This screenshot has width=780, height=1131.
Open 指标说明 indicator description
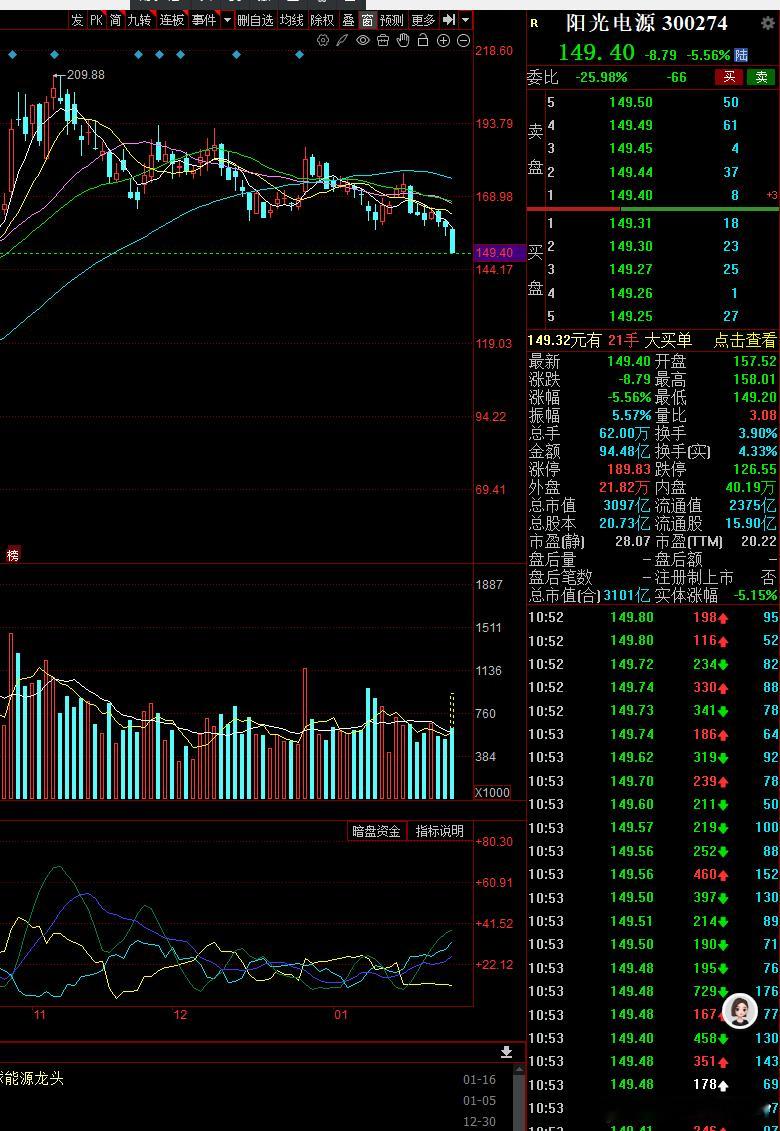click(x=439, y=831)
